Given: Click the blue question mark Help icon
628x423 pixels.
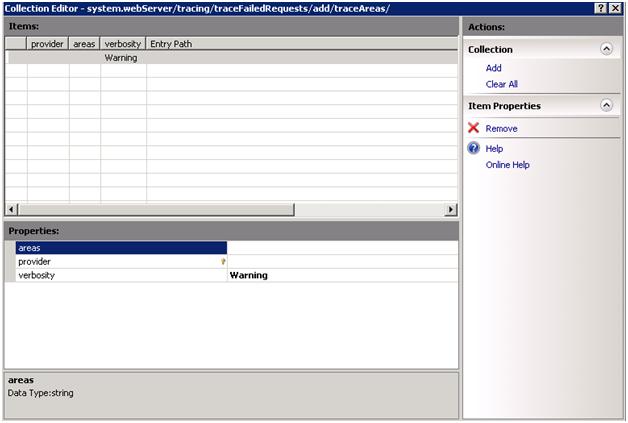Looking at the screenshot, I should pyautogui.click(x=473, y=148).
